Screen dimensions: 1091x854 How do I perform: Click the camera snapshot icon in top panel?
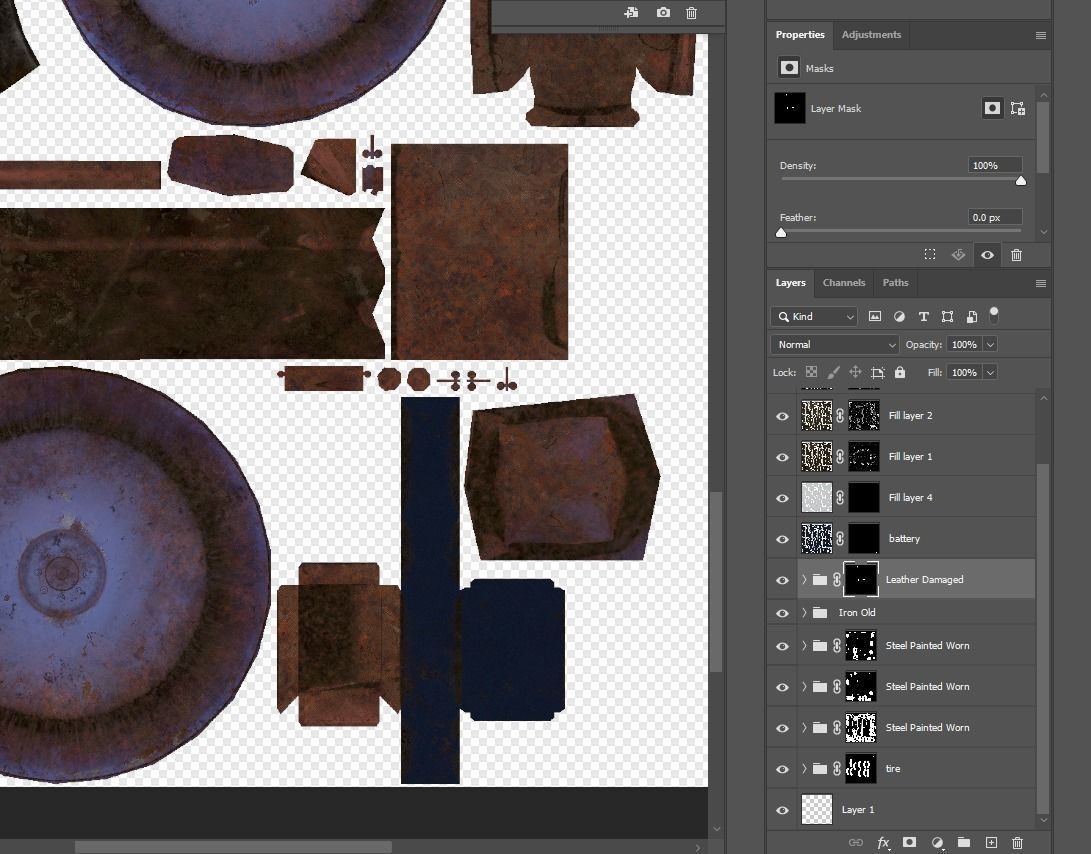tap(663, 13)
